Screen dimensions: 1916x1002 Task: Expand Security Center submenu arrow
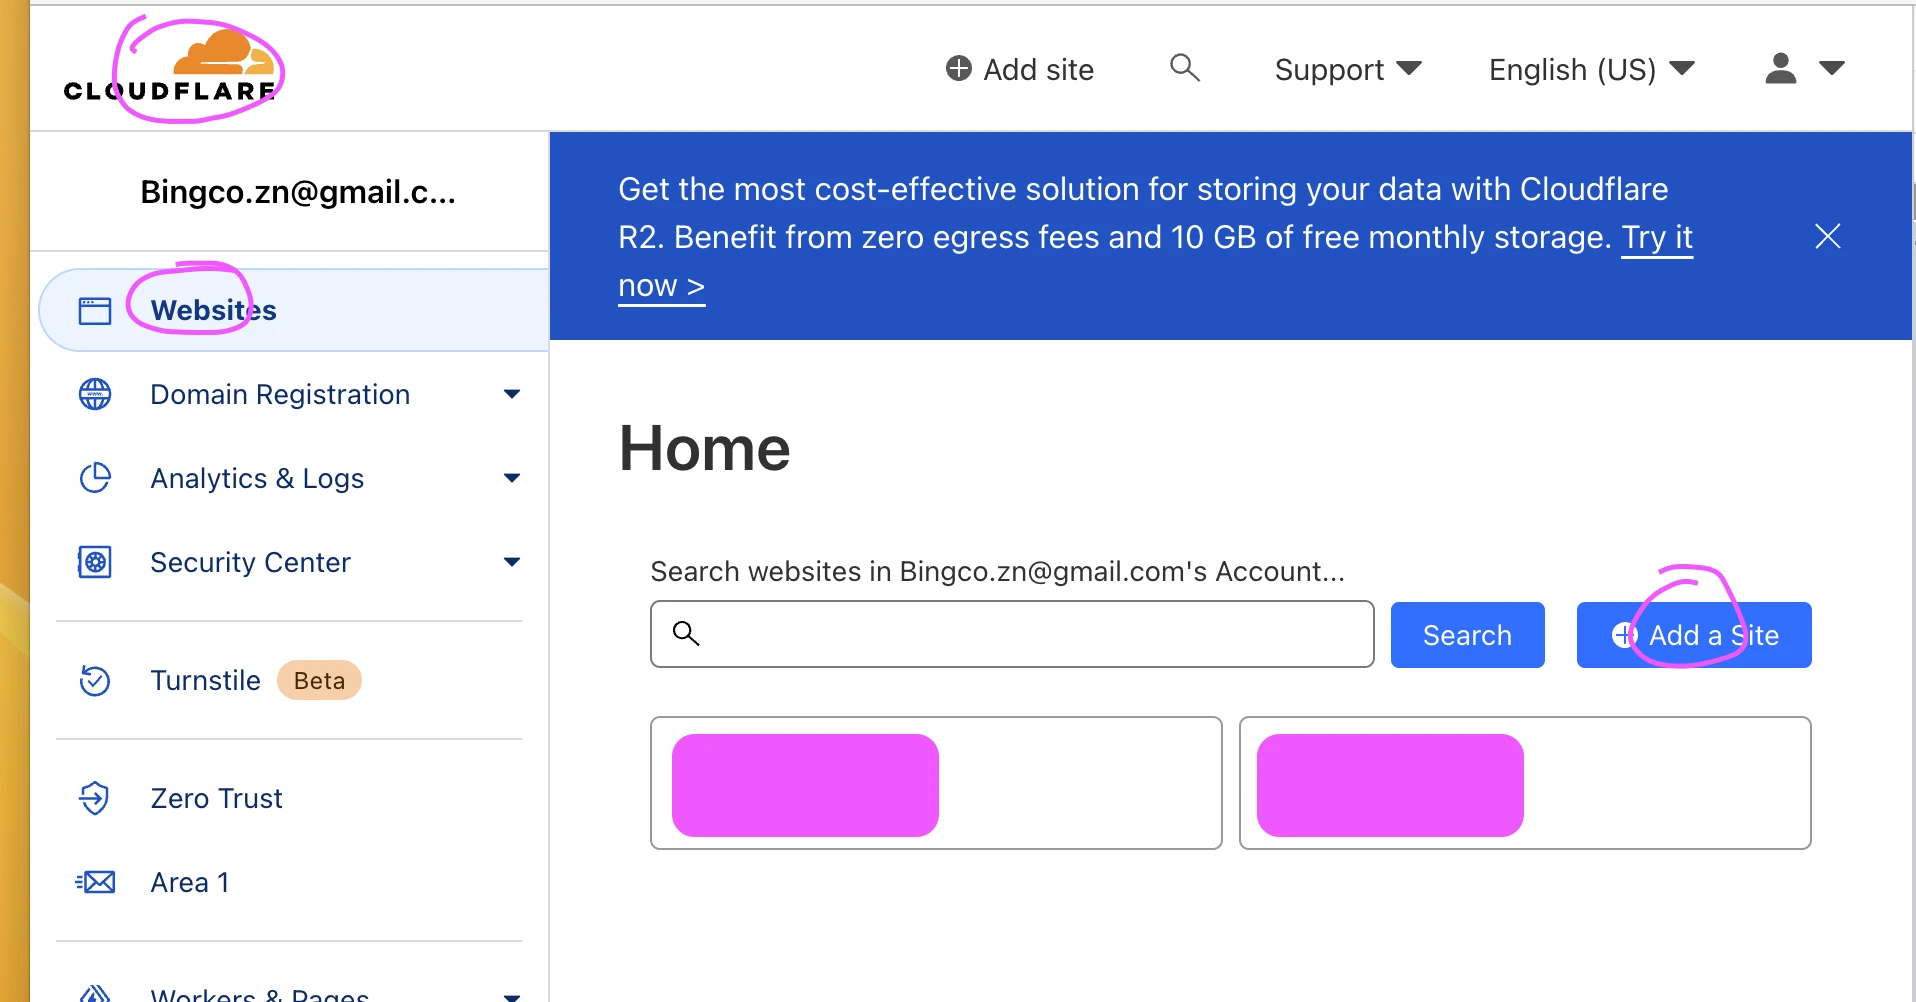512,562
